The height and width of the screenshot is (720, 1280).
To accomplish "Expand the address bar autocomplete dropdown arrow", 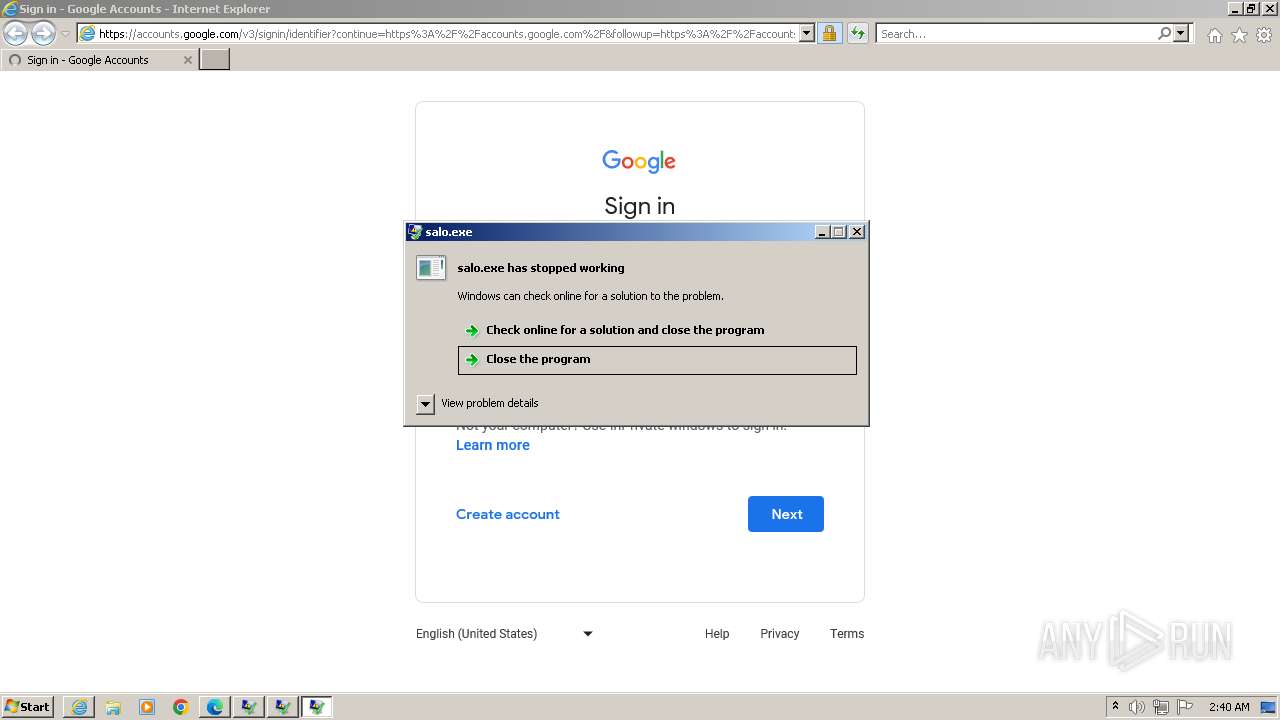I will tap(807, 33).
